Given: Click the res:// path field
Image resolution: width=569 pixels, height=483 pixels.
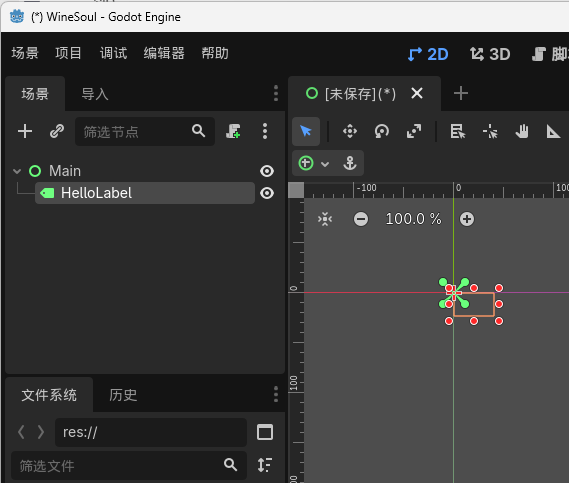Looking at the screenshot, I should click(x=151, y=432).
